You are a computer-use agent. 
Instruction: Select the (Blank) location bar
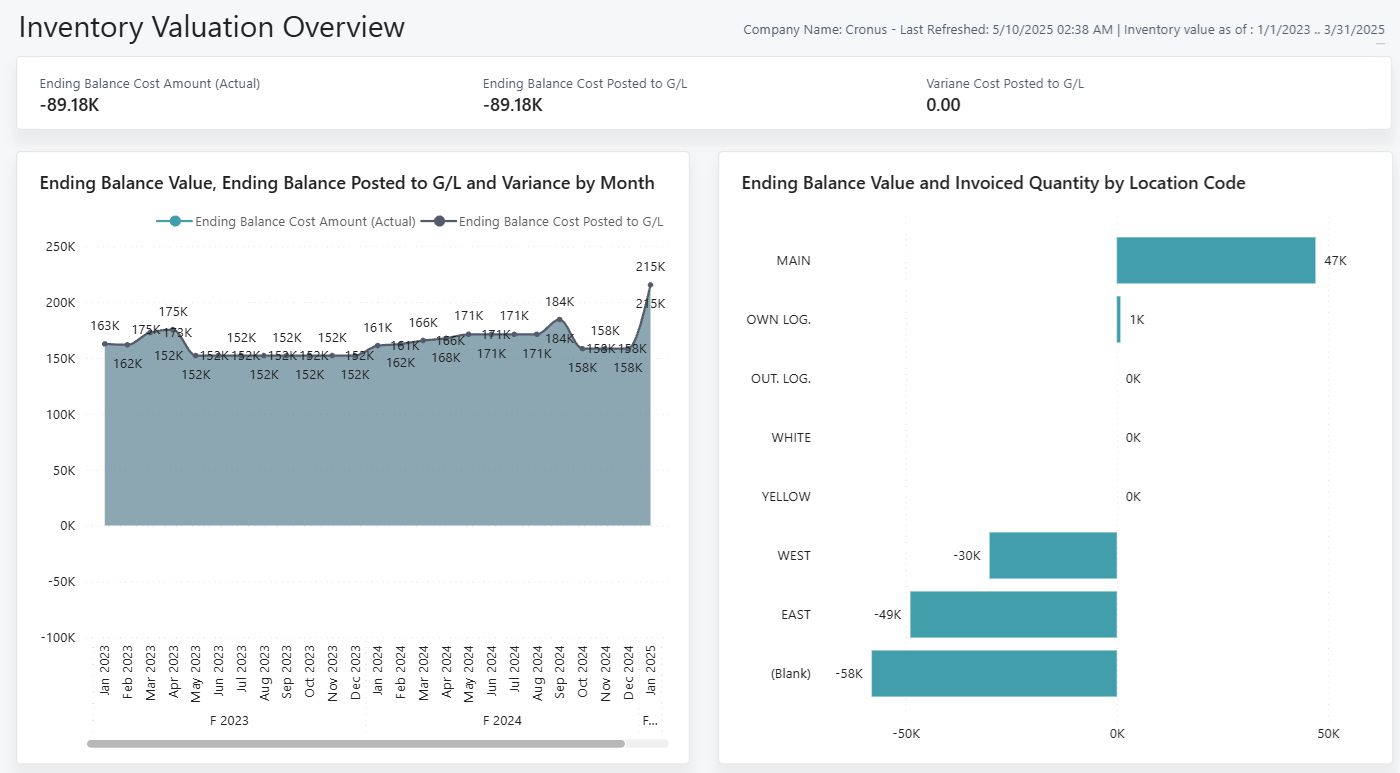(993, 673)
